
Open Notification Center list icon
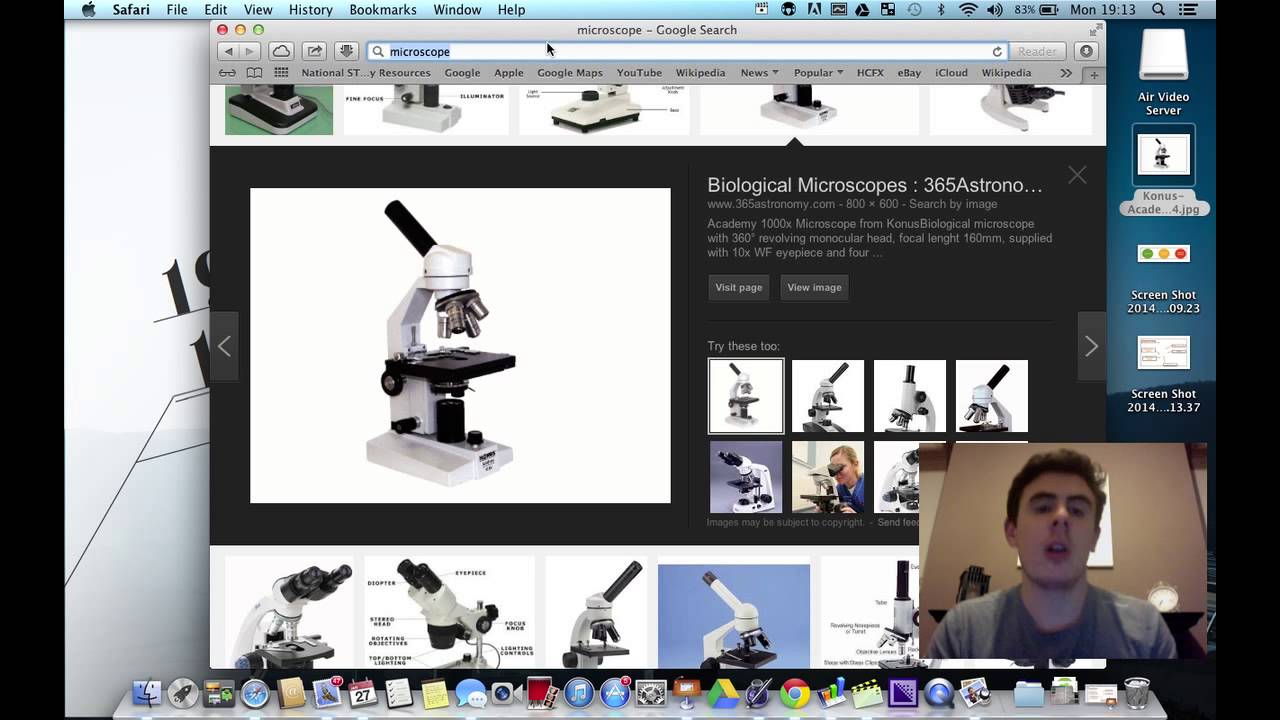1190,10
